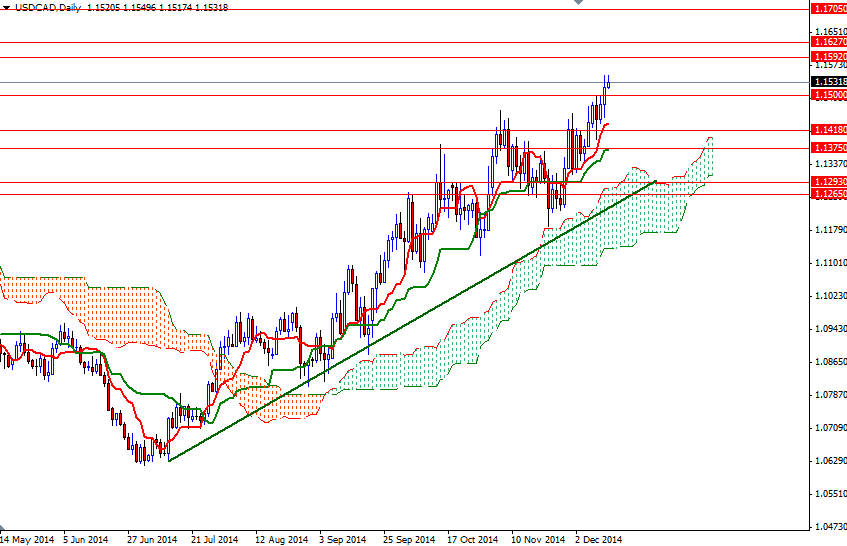The width and height of the screenshot is (847, 546).
Task: Click the 1.05510 price scale value
Action: click(x=831, y=494)
